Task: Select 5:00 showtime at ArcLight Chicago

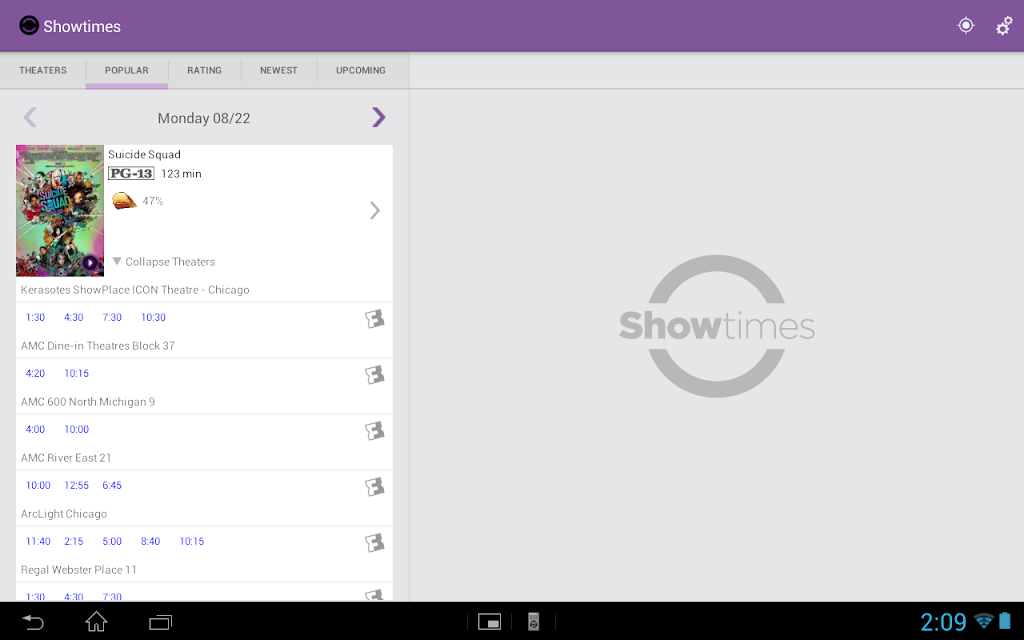Action: point(112,541)
